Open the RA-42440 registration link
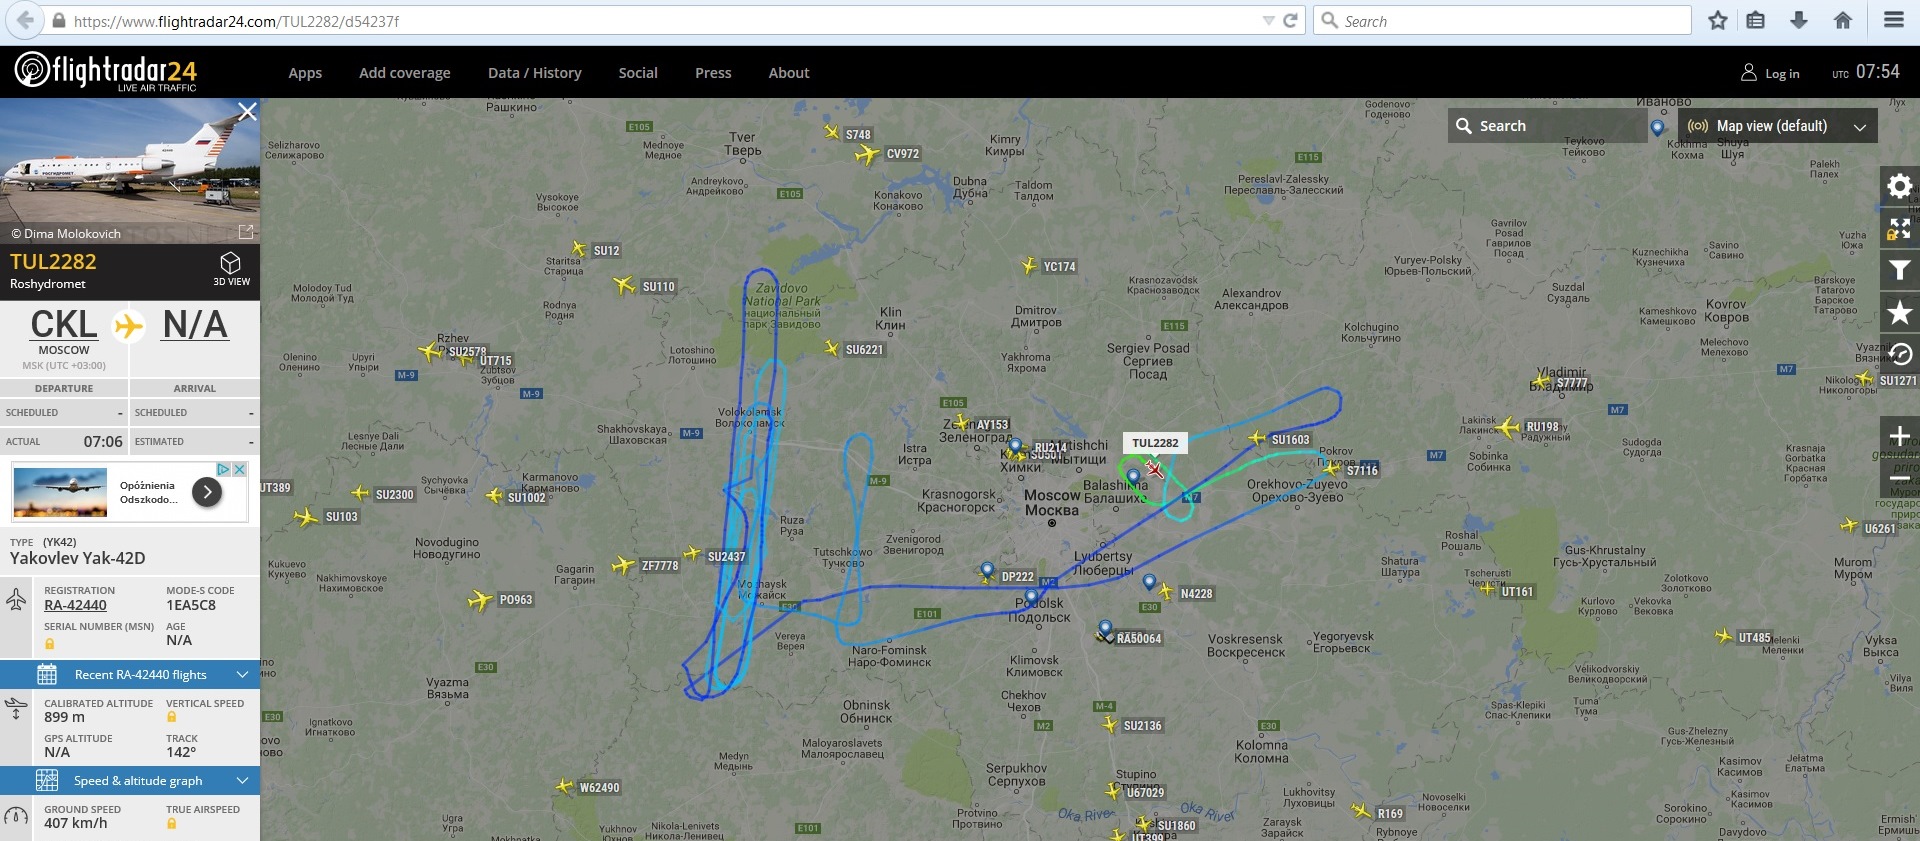The height and width of the screenshot is (841, 1920). click(x=75, y=605)
